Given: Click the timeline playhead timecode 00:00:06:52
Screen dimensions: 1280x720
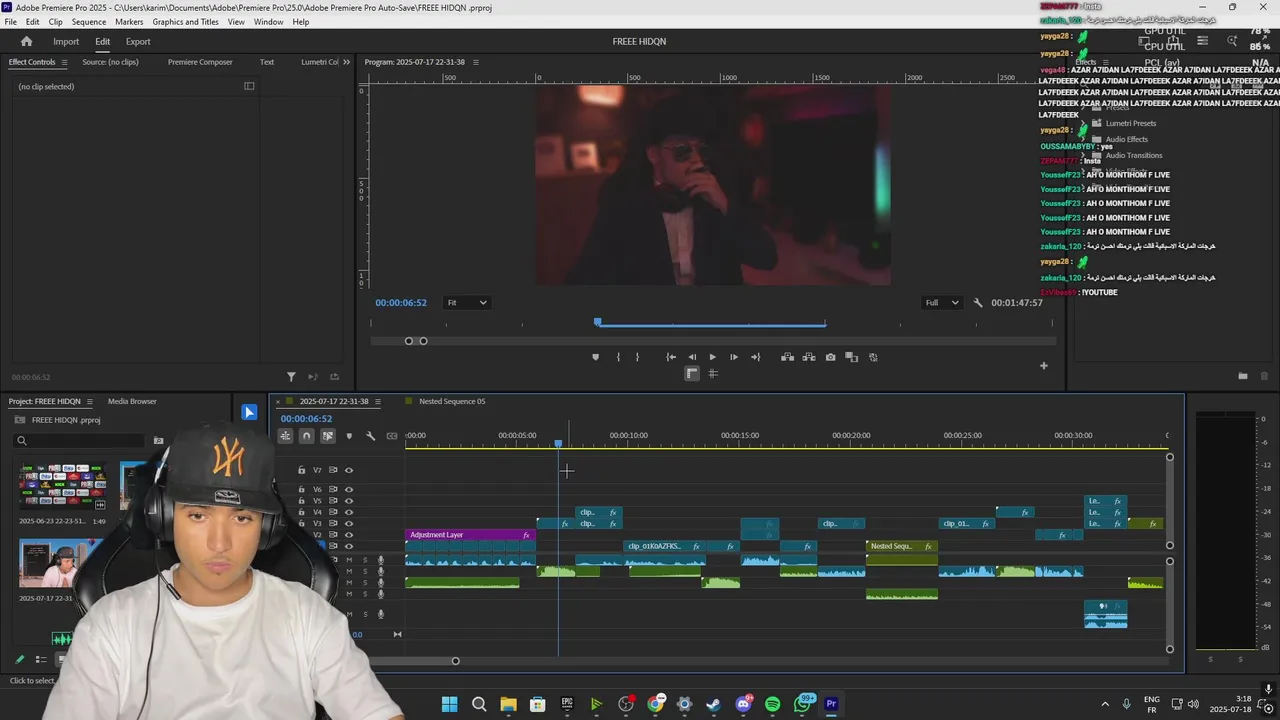Looking at the screenshot, I should click(306, 419).
